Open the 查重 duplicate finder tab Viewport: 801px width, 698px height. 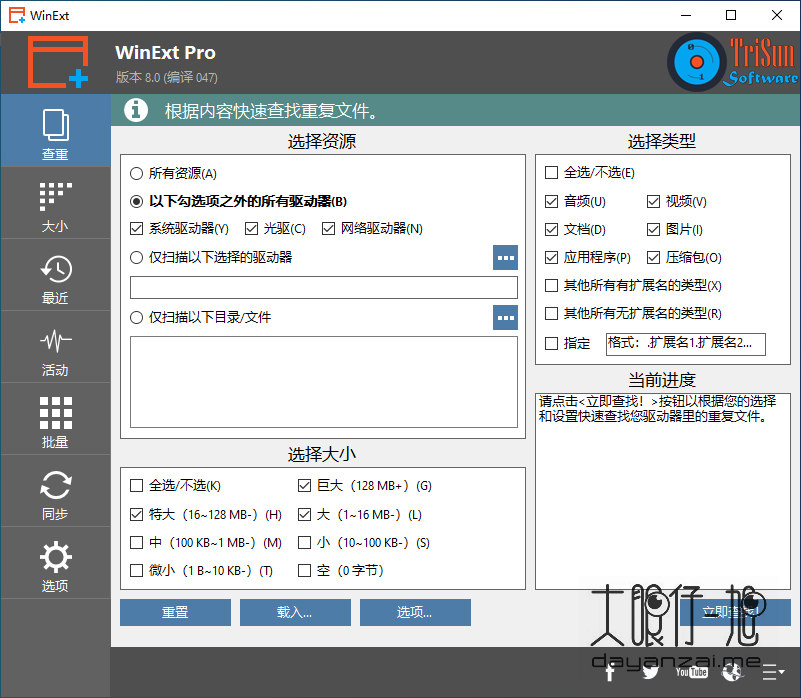55,131
